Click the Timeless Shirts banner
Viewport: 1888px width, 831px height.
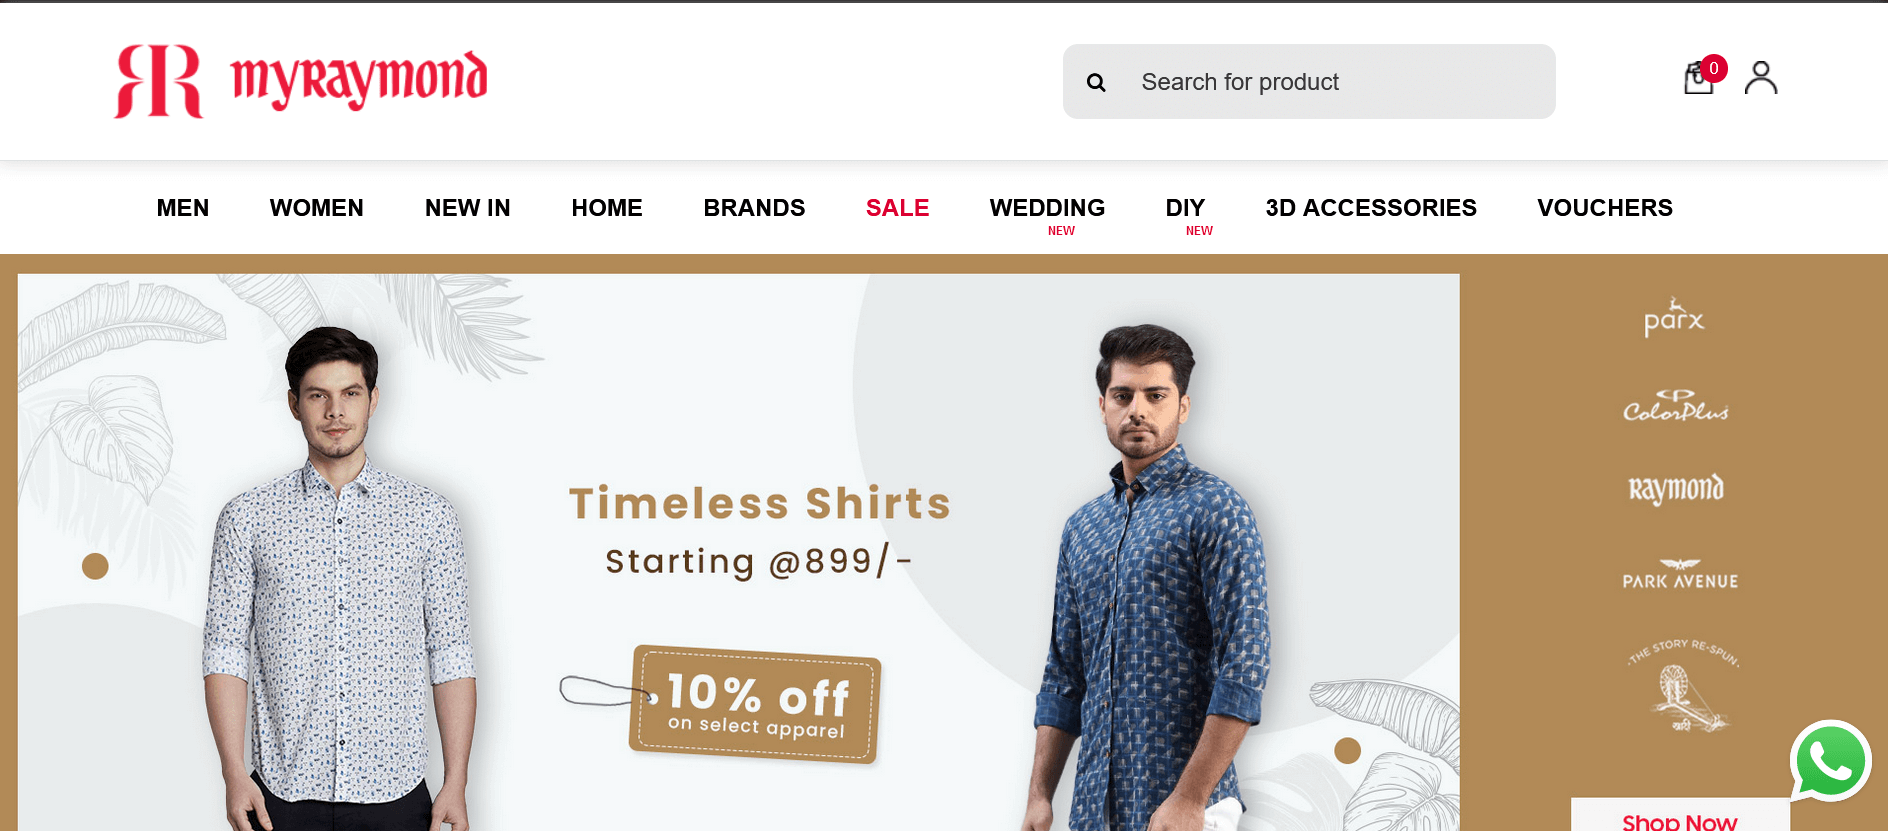pos(739,552)
